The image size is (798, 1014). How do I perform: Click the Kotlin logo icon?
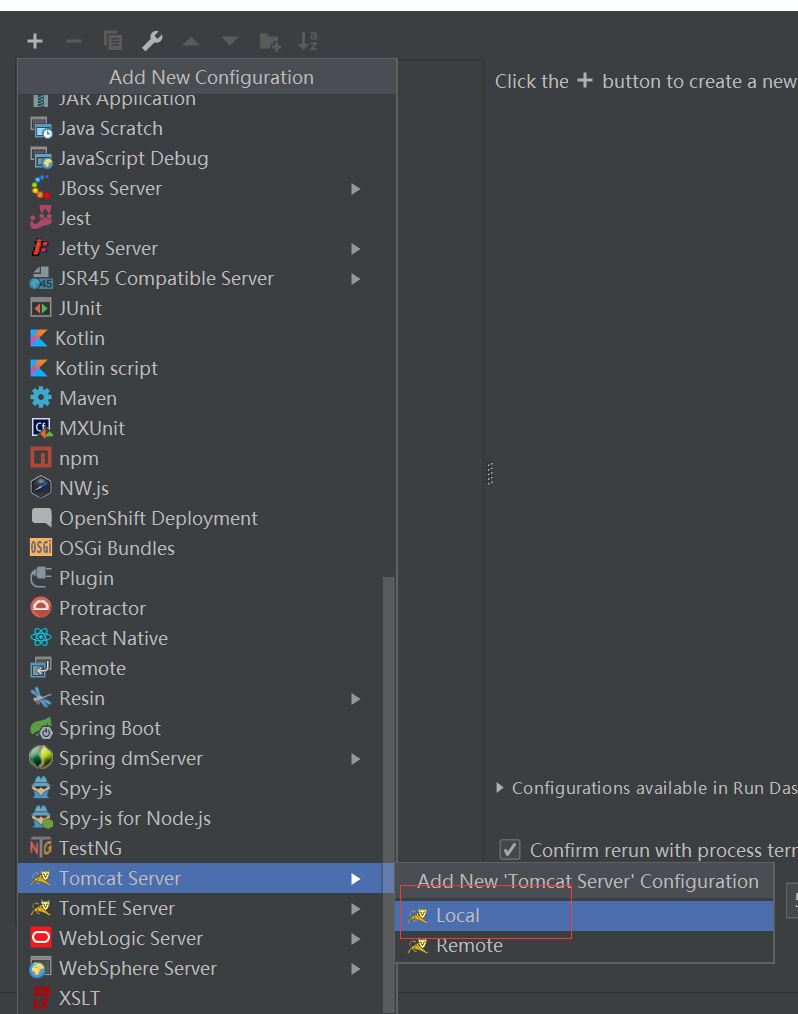coord(39,338)
